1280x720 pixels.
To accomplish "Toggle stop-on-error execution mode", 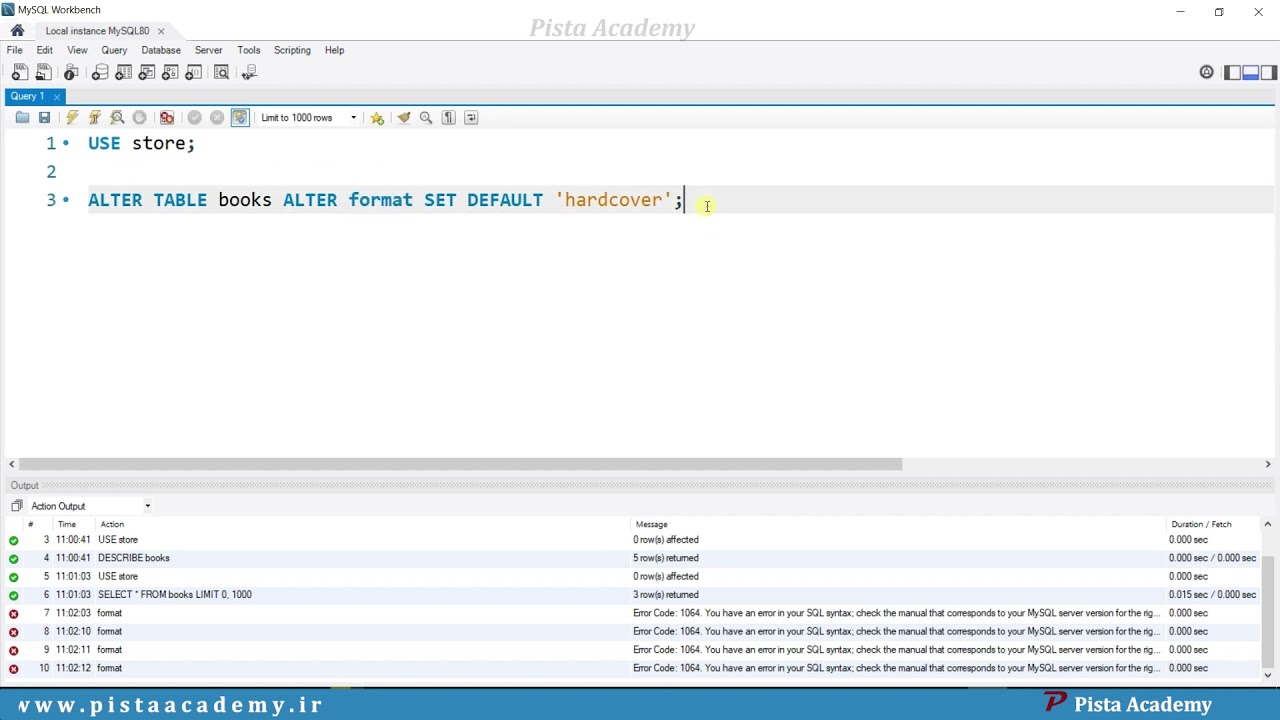I will (167, 118).
